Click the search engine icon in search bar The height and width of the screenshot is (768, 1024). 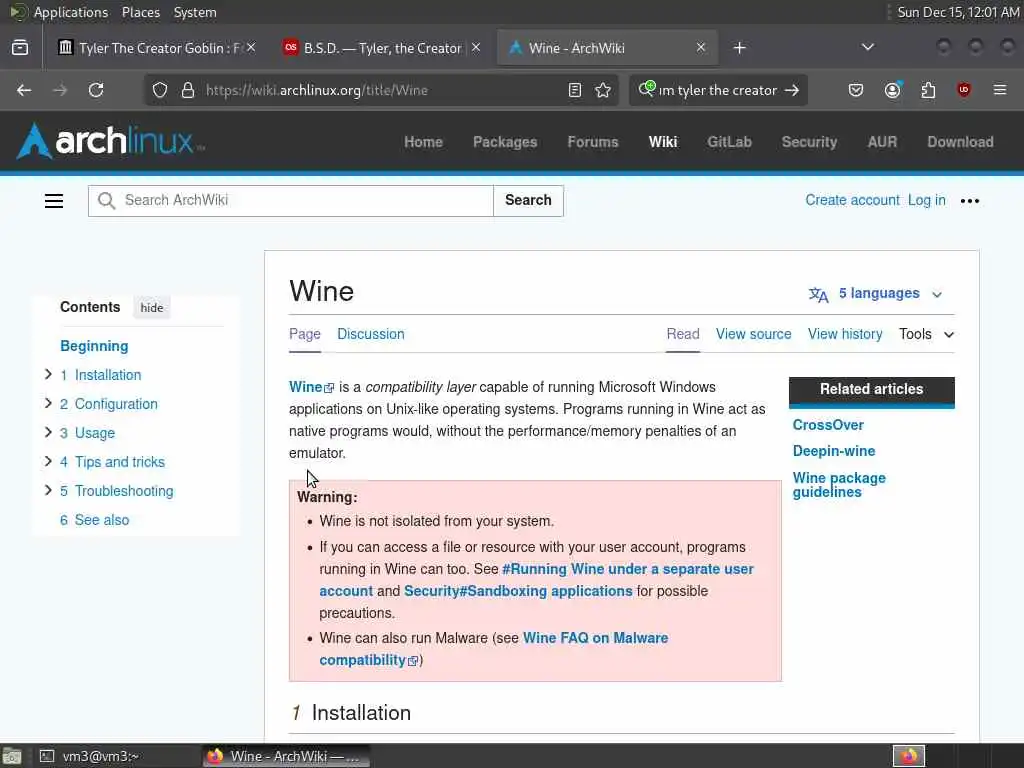click(x=647, y=89)
